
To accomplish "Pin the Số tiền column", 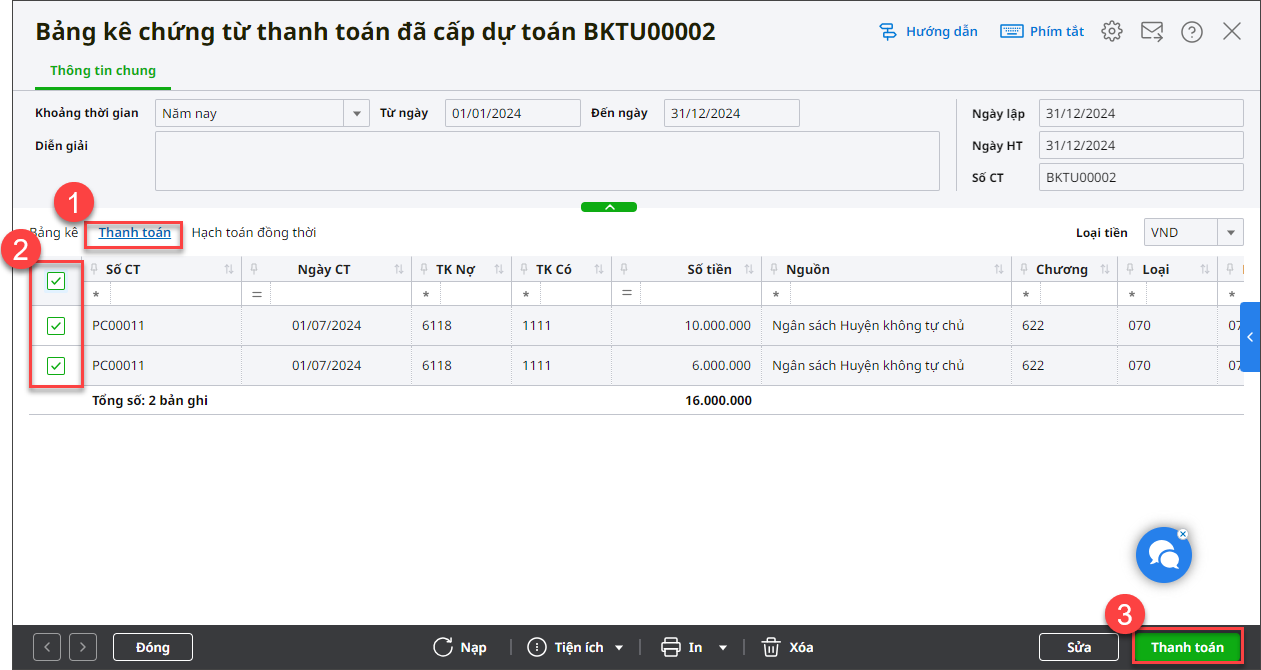I will [x=624, y=269].
